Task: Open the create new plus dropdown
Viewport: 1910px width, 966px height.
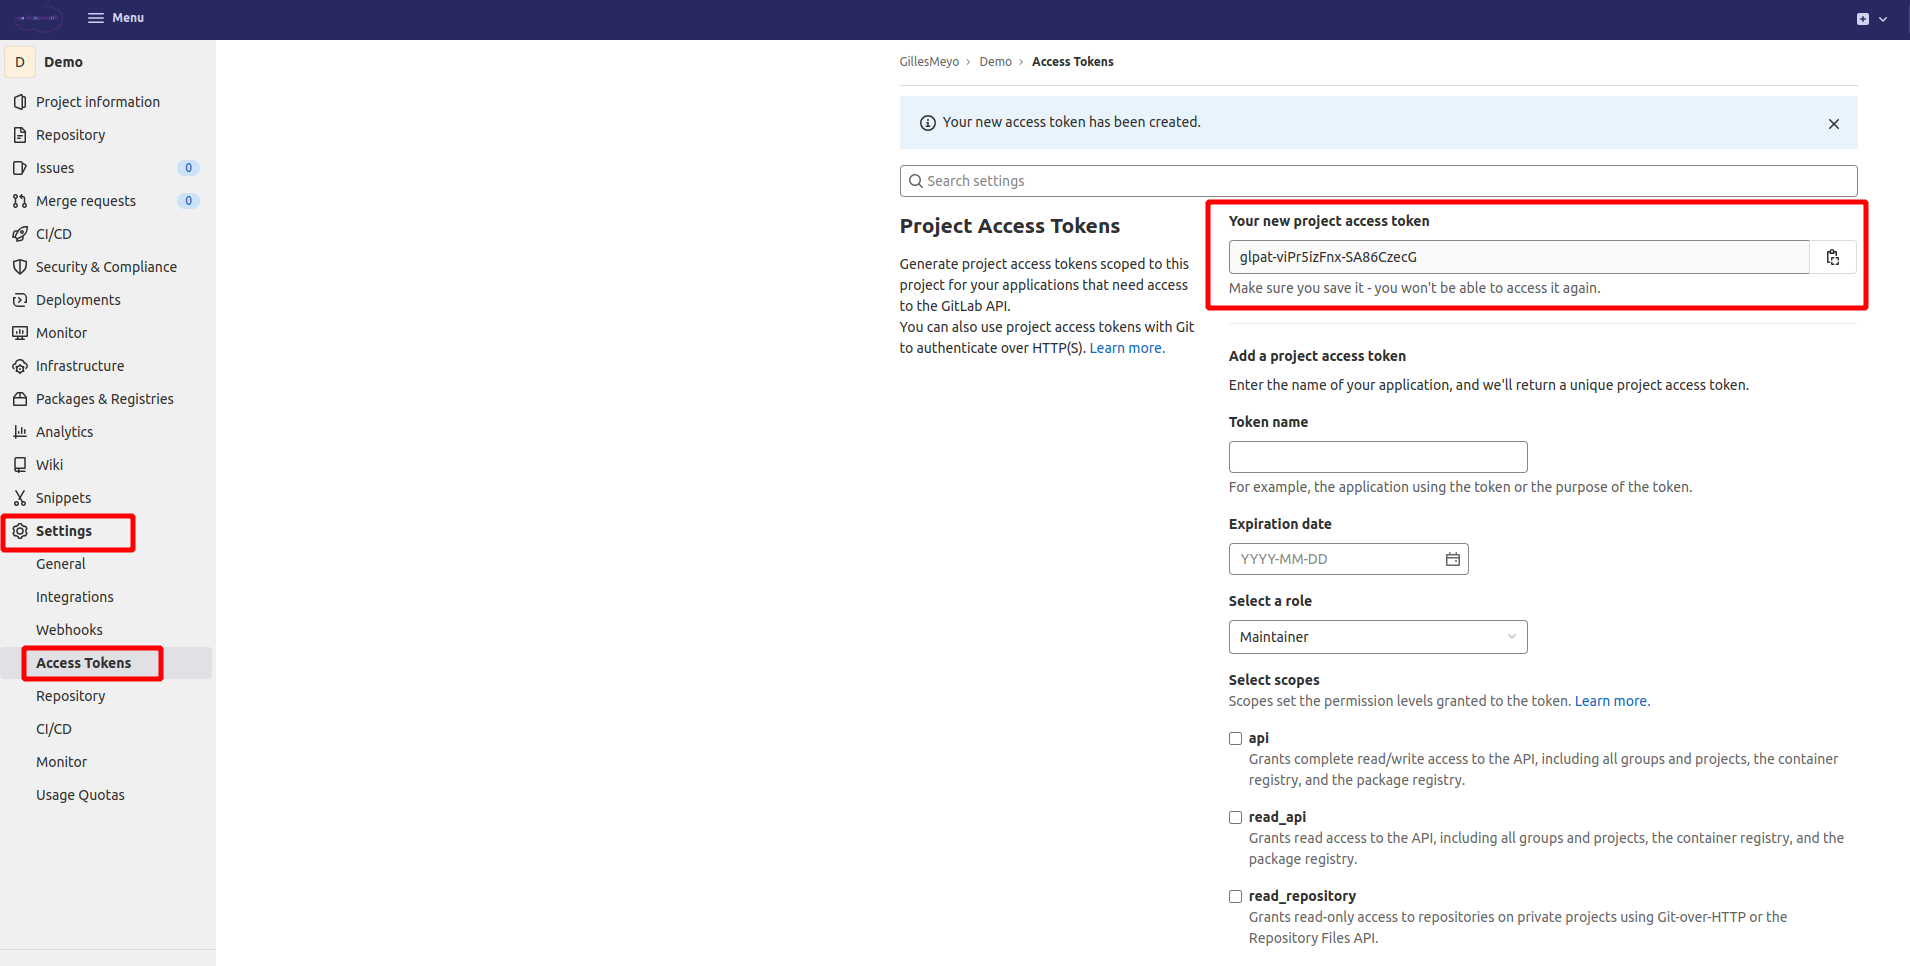Action: (x=1870, y=19)
